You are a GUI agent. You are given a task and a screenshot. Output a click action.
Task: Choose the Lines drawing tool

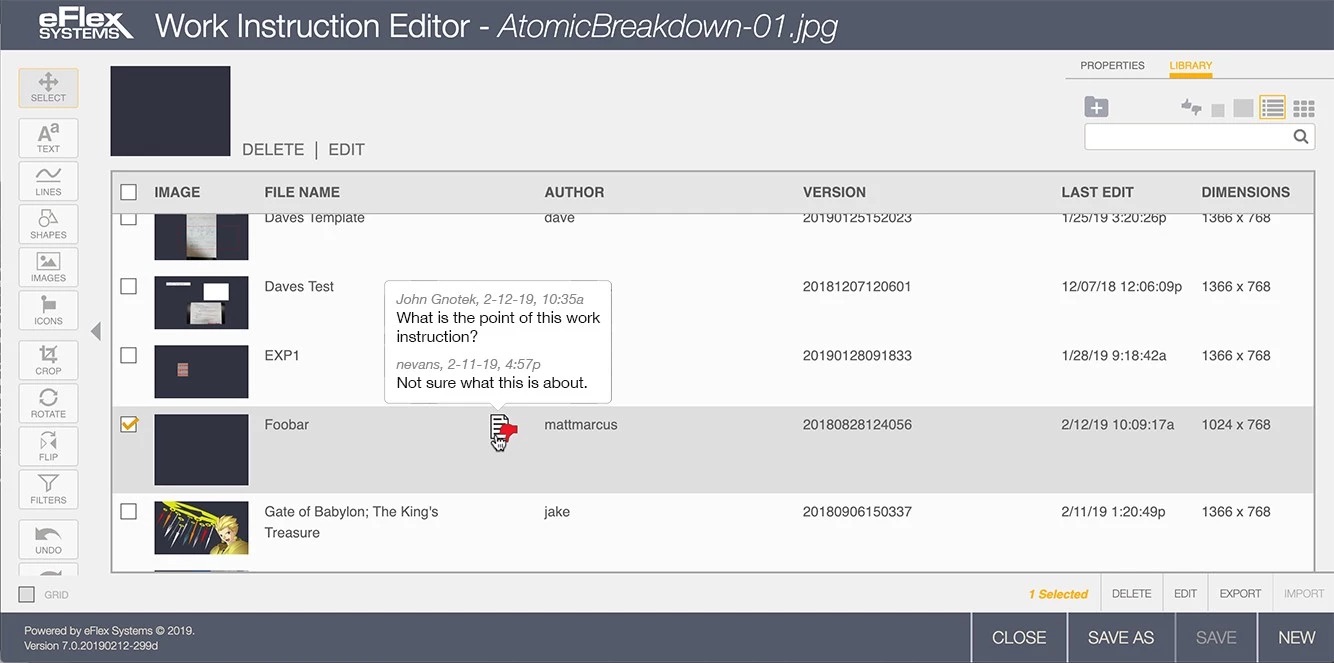tap(48, 181)
